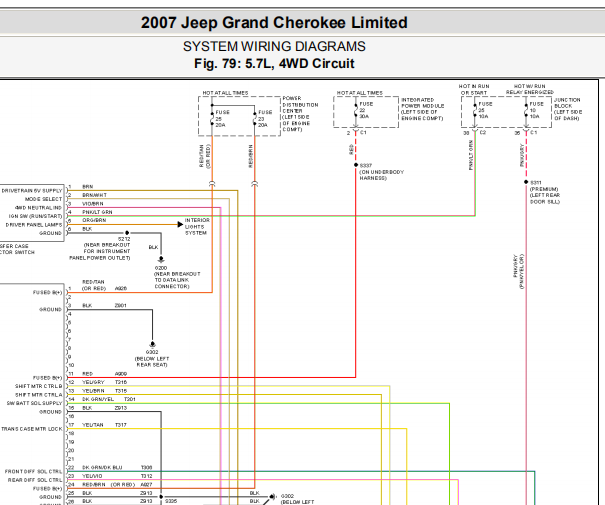Click the "A927" circuit number

(146, 485)
